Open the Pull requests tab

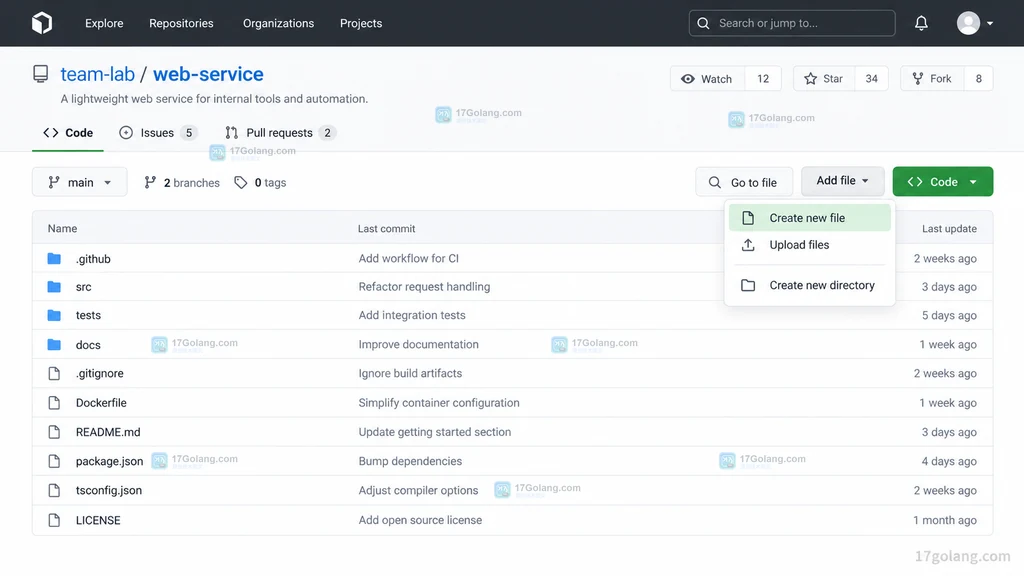pyautogui.click(x=280, y=133)
